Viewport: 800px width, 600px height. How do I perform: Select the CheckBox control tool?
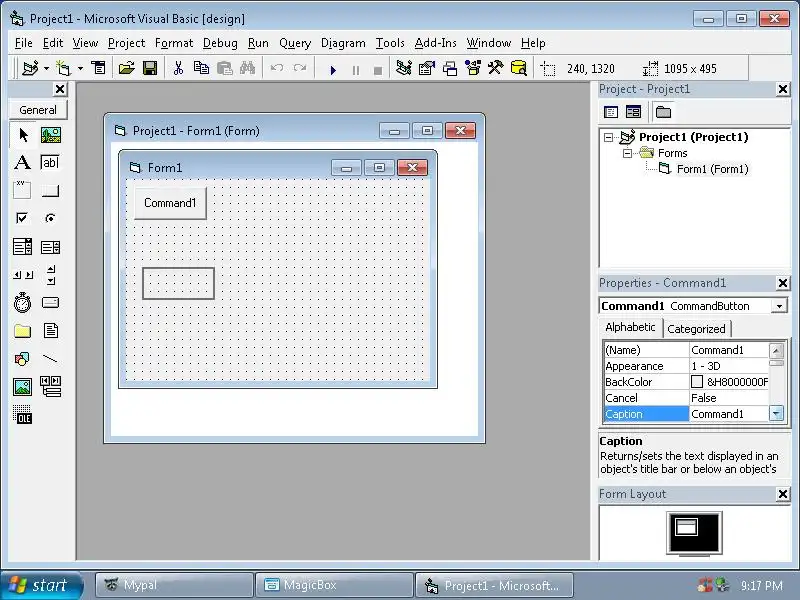[22, 218]
